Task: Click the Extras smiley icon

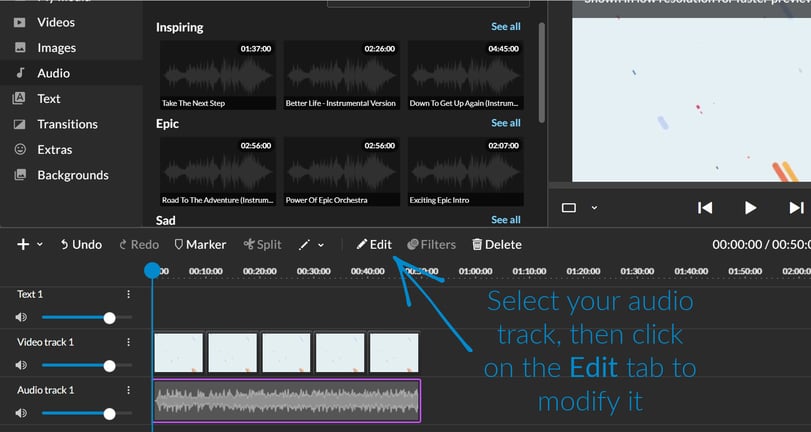Action: 20,150
